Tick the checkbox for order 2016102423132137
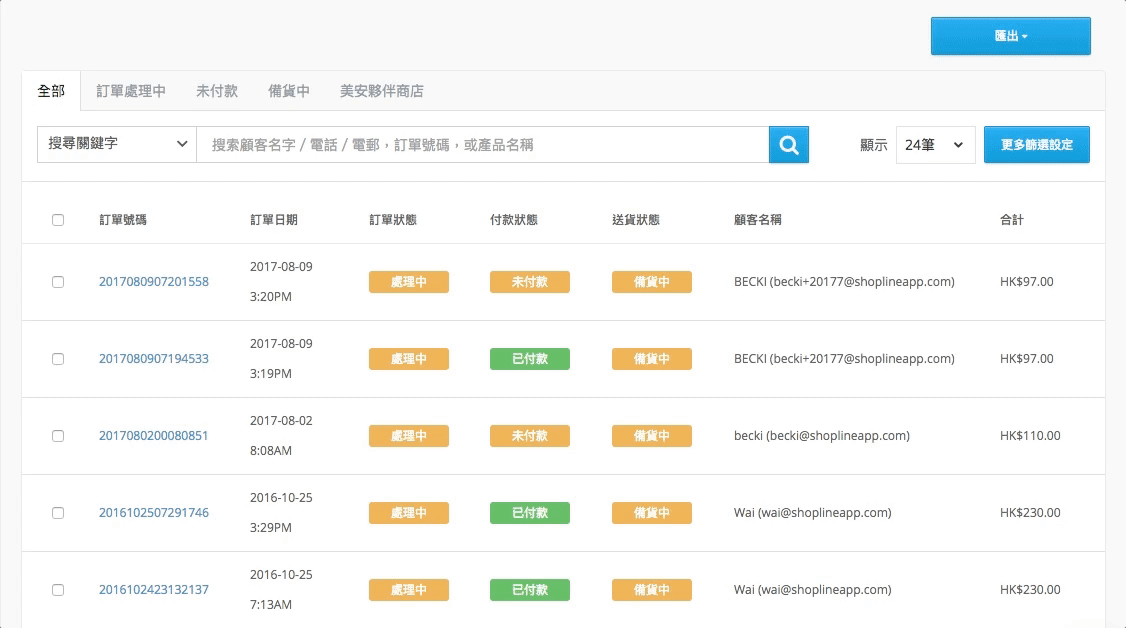Viewport: 1126px width, 628px height. [58, 590]
